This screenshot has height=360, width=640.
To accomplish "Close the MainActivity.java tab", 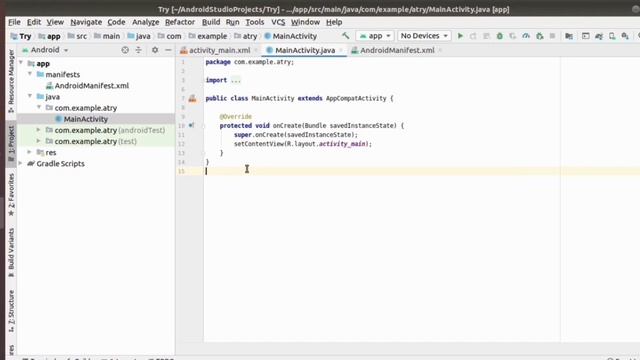I will (341, 50).
